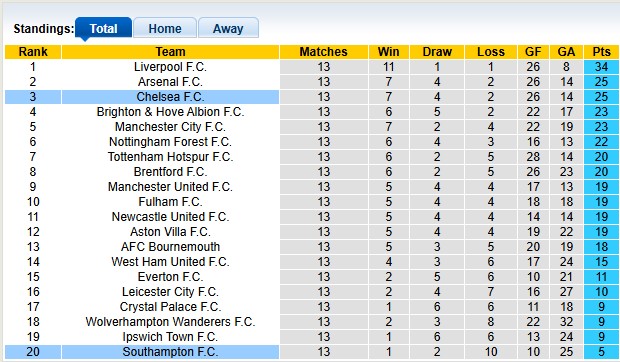This screenshot has height=362, width=620.
Task: Click the Matches column header
Action: tap(323, 52)
